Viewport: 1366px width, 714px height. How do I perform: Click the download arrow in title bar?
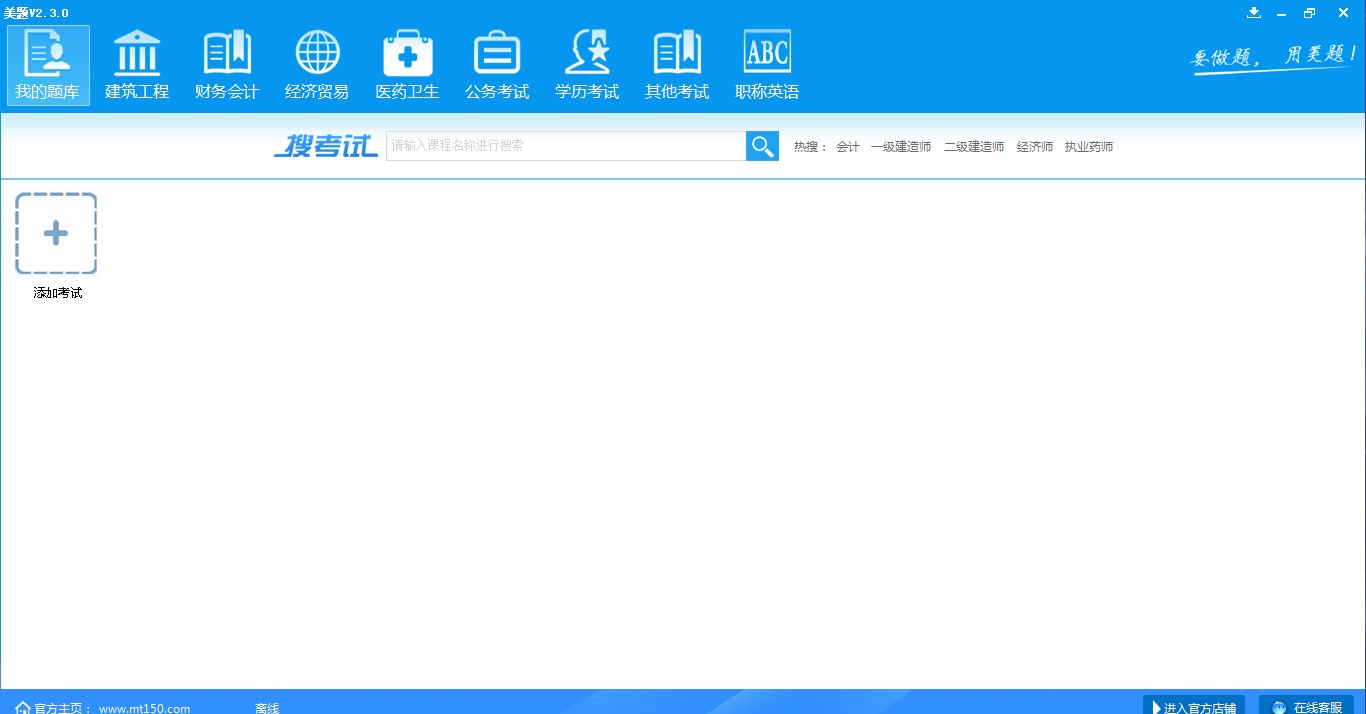click(x=1254, y=13)
